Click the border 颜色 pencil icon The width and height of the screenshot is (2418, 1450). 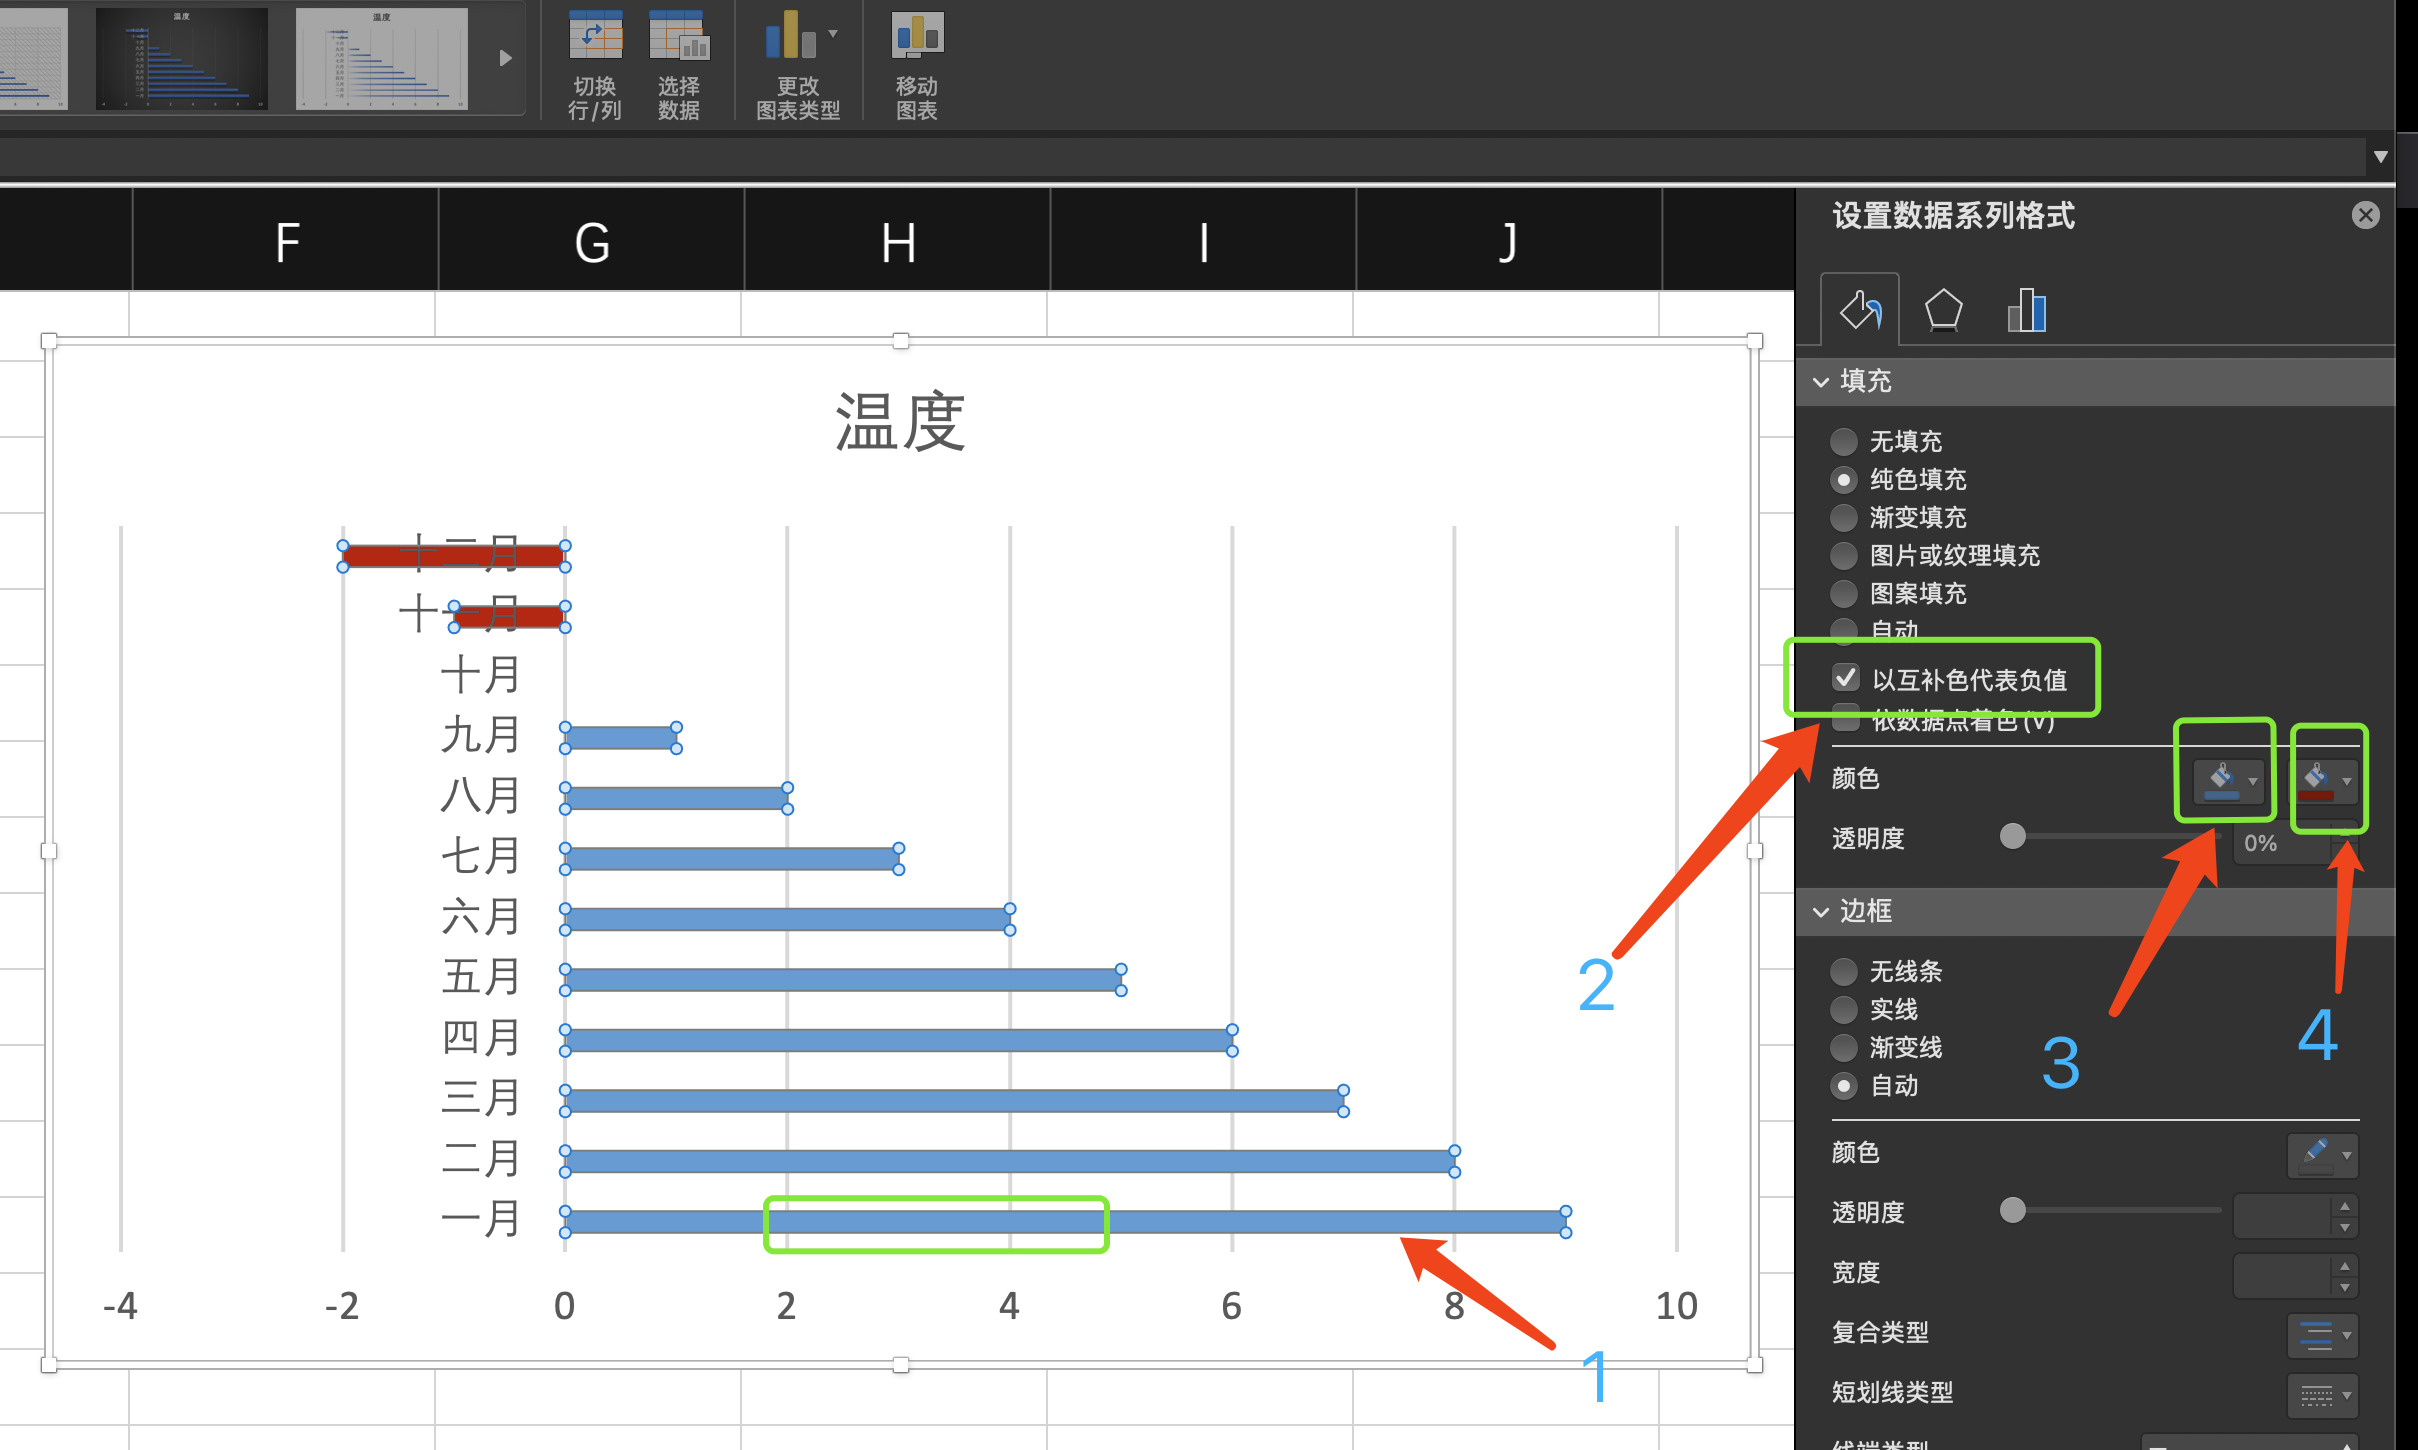(x=2318, y=1154)
